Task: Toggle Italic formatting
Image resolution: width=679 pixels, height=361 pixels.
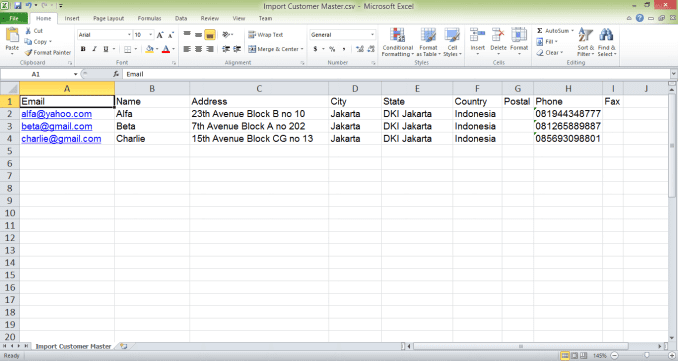Action: pyautogui.click(x=94, y=49)
